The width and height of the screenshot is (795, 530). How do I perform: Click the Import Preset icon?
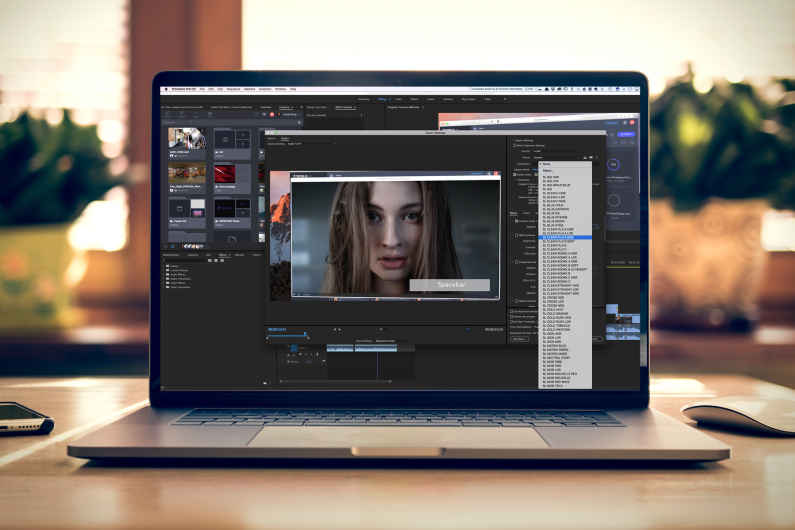click(x=593, y=157)
